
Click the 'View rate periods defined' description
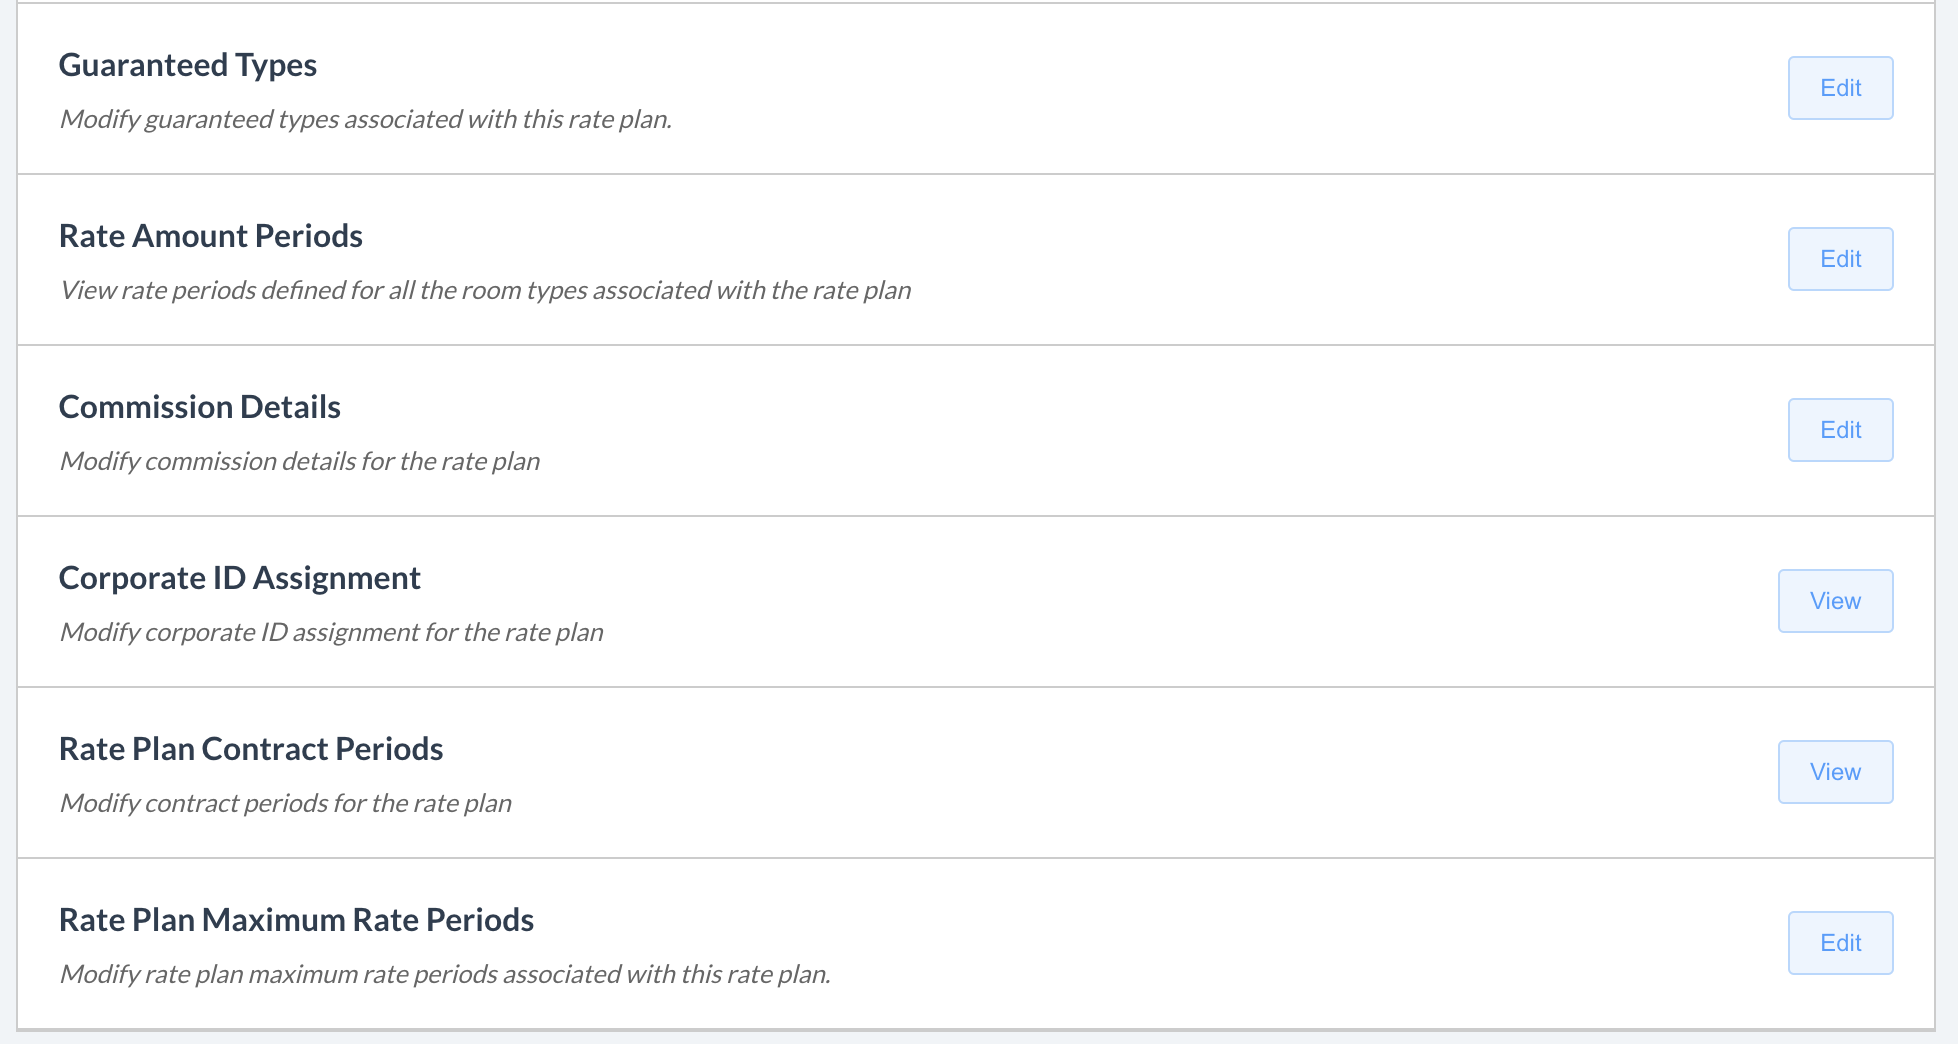485,290
